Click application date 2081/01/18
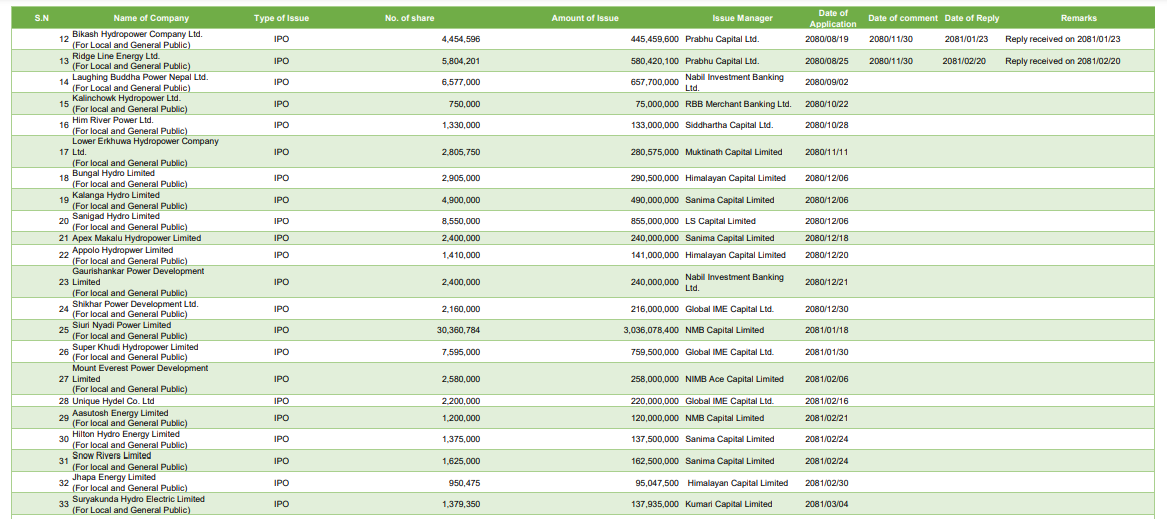Viewport: 1167px width, 519px height. pos(827,331)
